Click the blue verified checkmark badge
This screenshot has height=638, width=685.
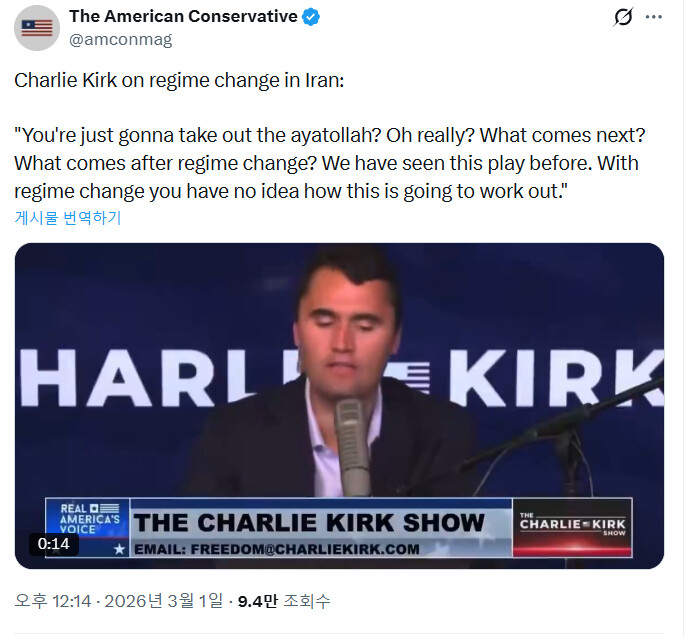311,17
